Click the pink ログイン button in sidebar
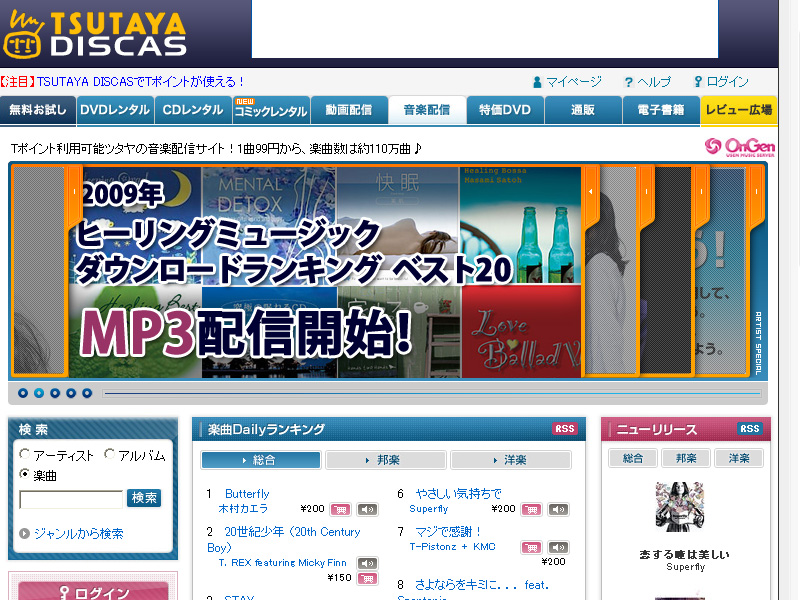800x600 pixels. point(93,591)
